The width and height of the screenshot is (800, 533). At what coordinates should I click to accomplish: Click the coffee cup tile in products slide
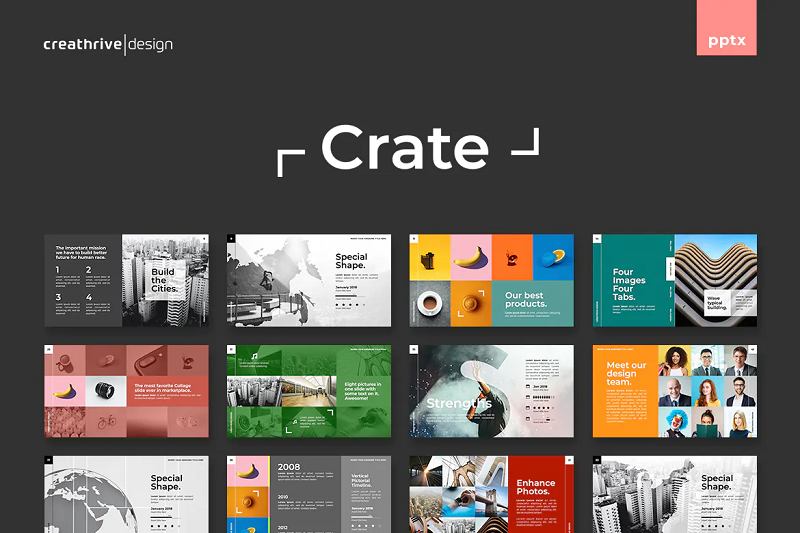point(429,302)
